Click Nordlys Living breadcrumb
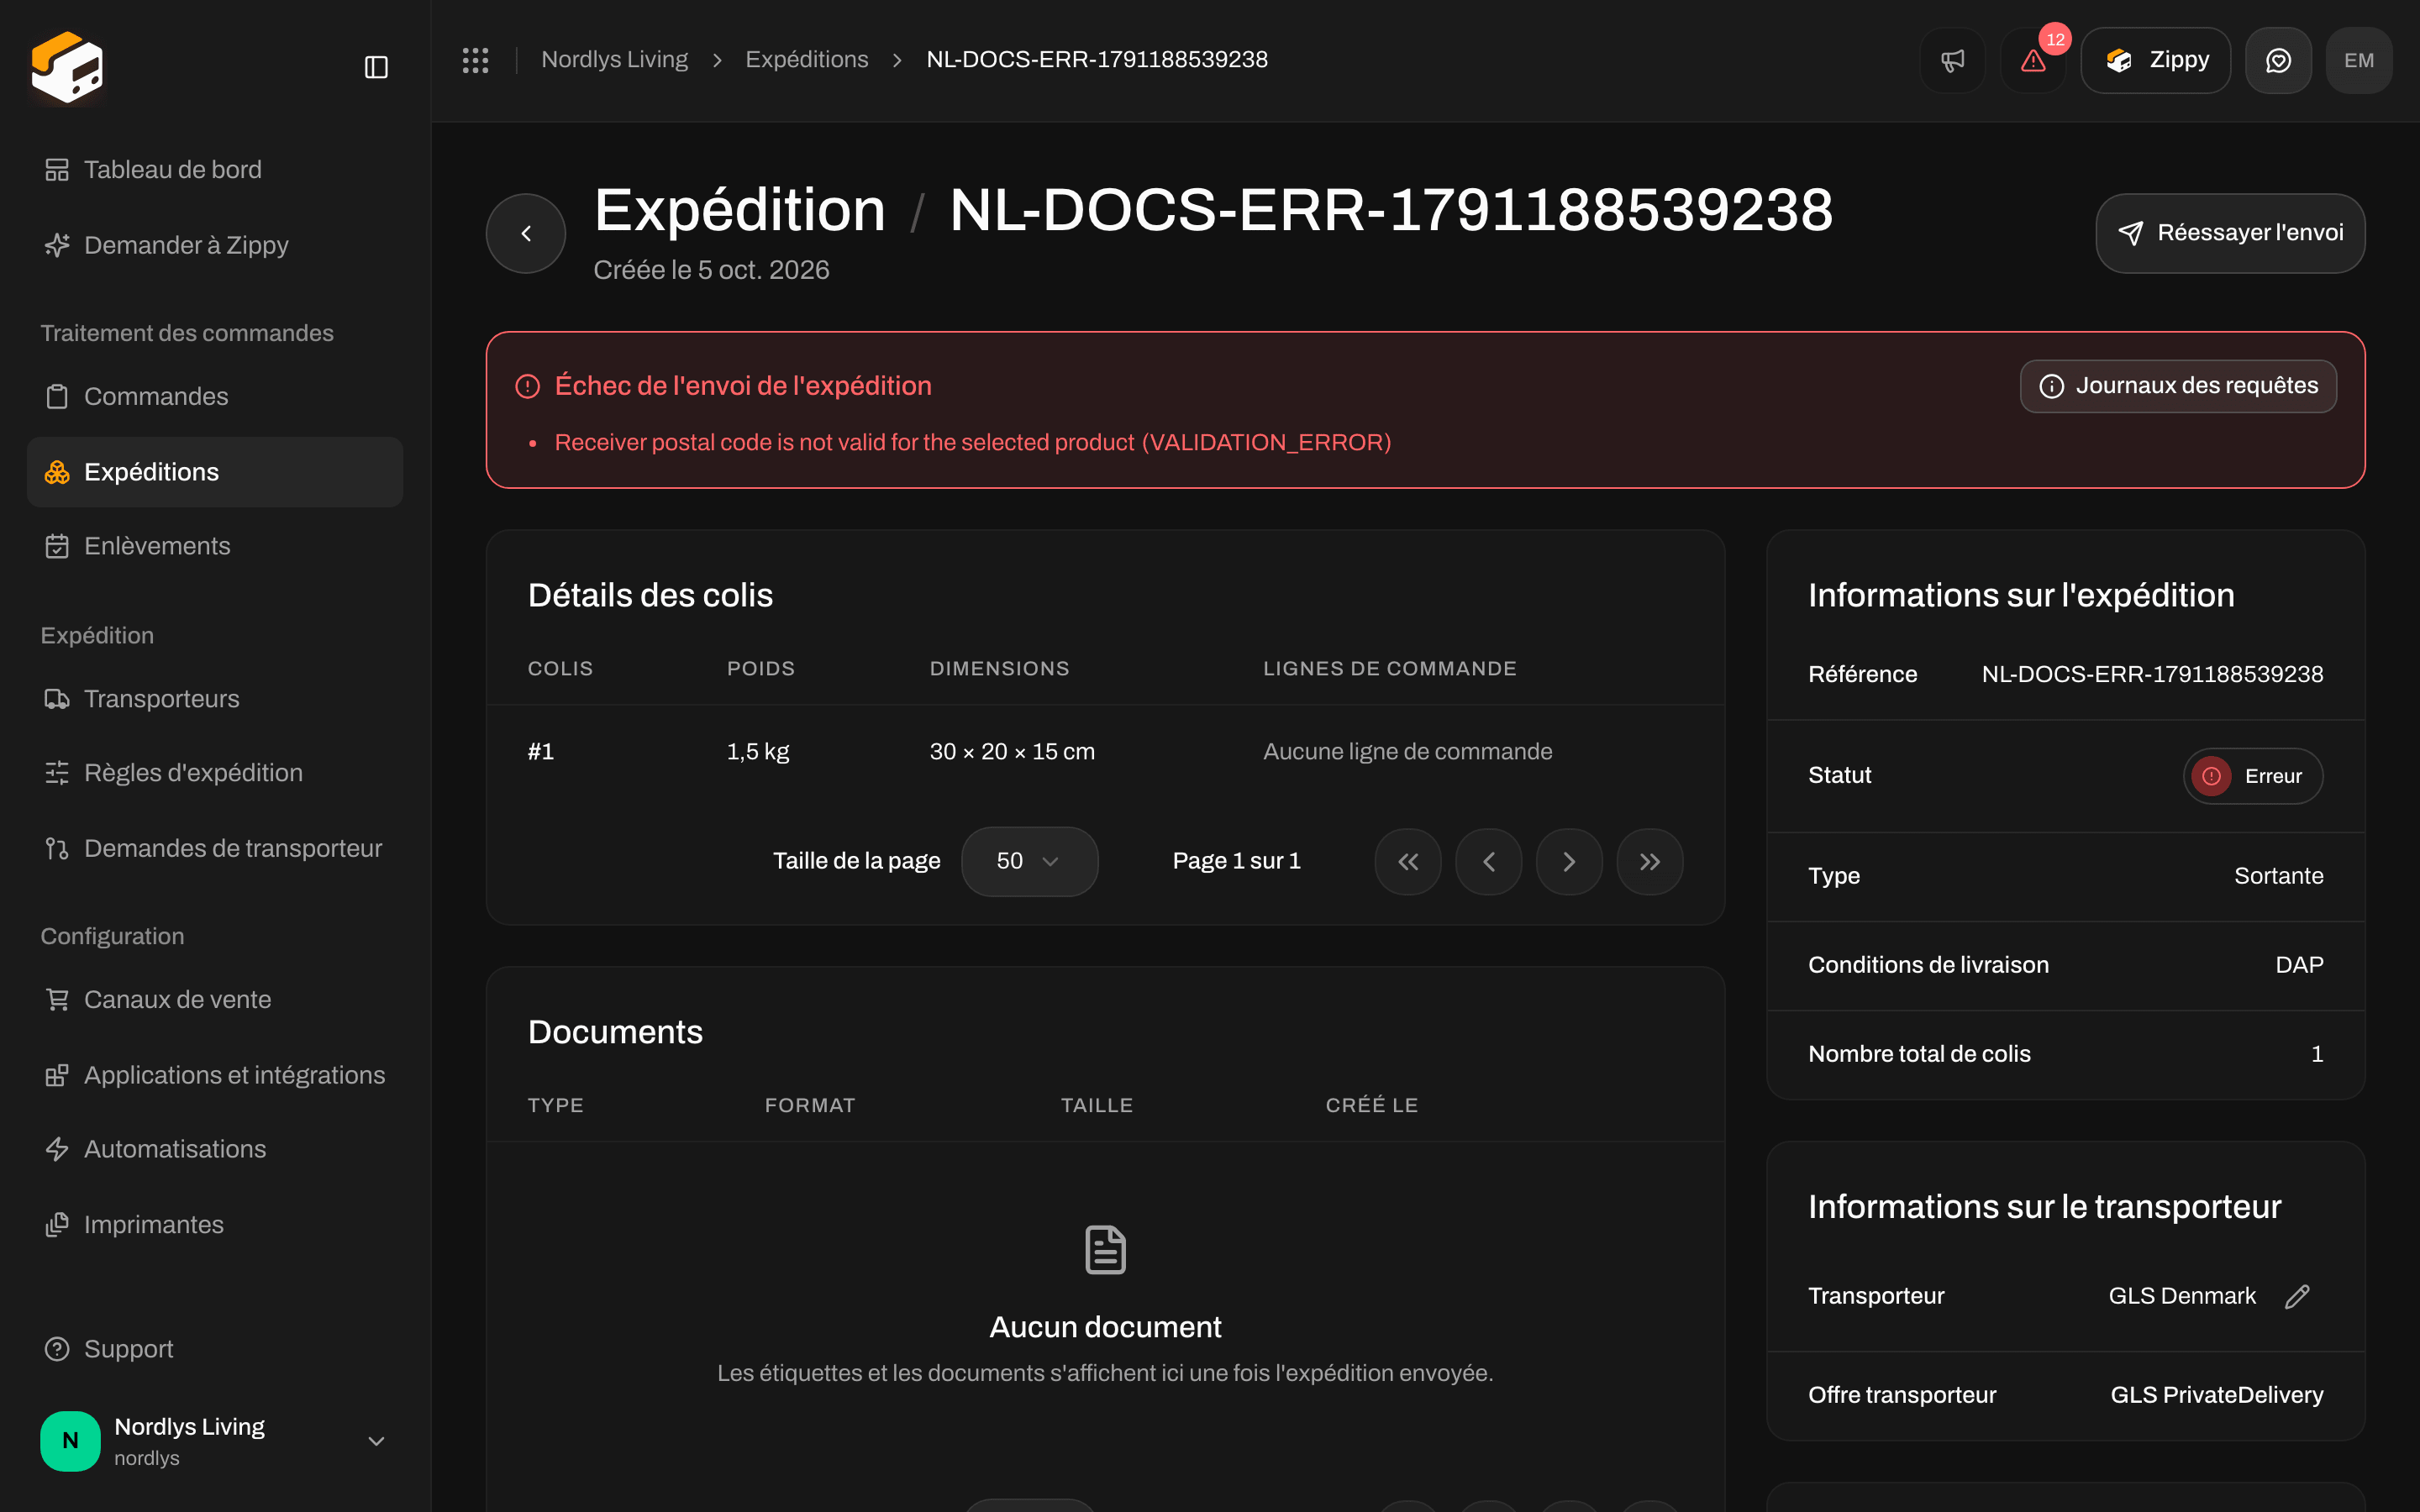 pyautogui.click(x=614, y=60)
